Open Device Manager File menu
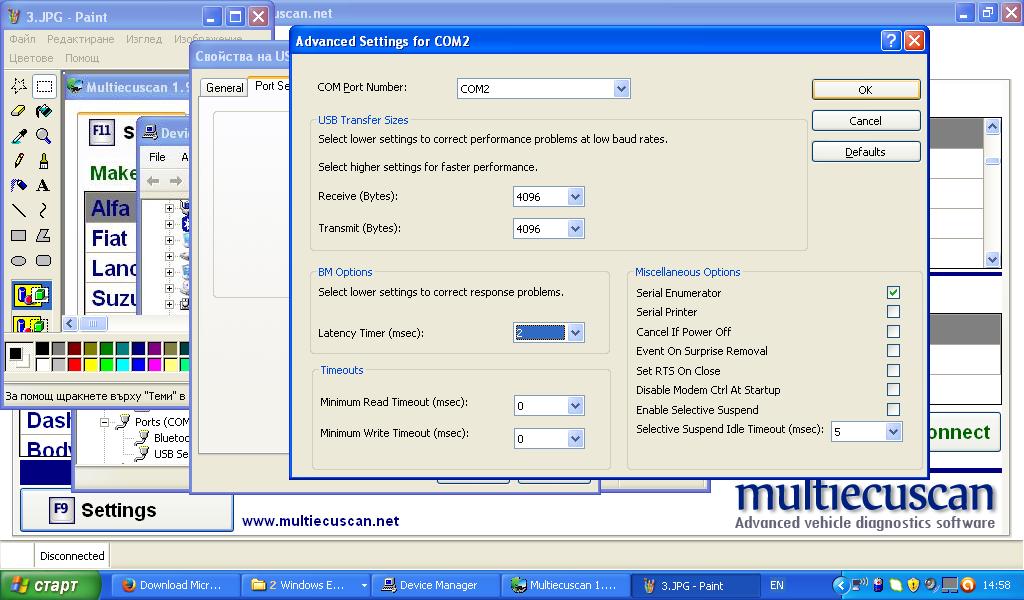The image size is (1024, 600). [157, 157]
